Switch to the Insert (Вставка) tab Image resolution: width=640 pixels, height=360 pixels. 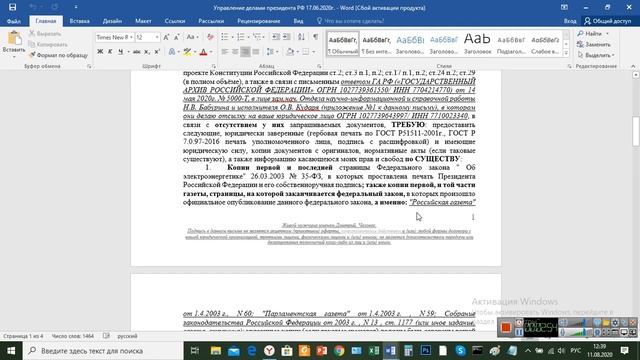pyautogui.click(x=80, y=21)
